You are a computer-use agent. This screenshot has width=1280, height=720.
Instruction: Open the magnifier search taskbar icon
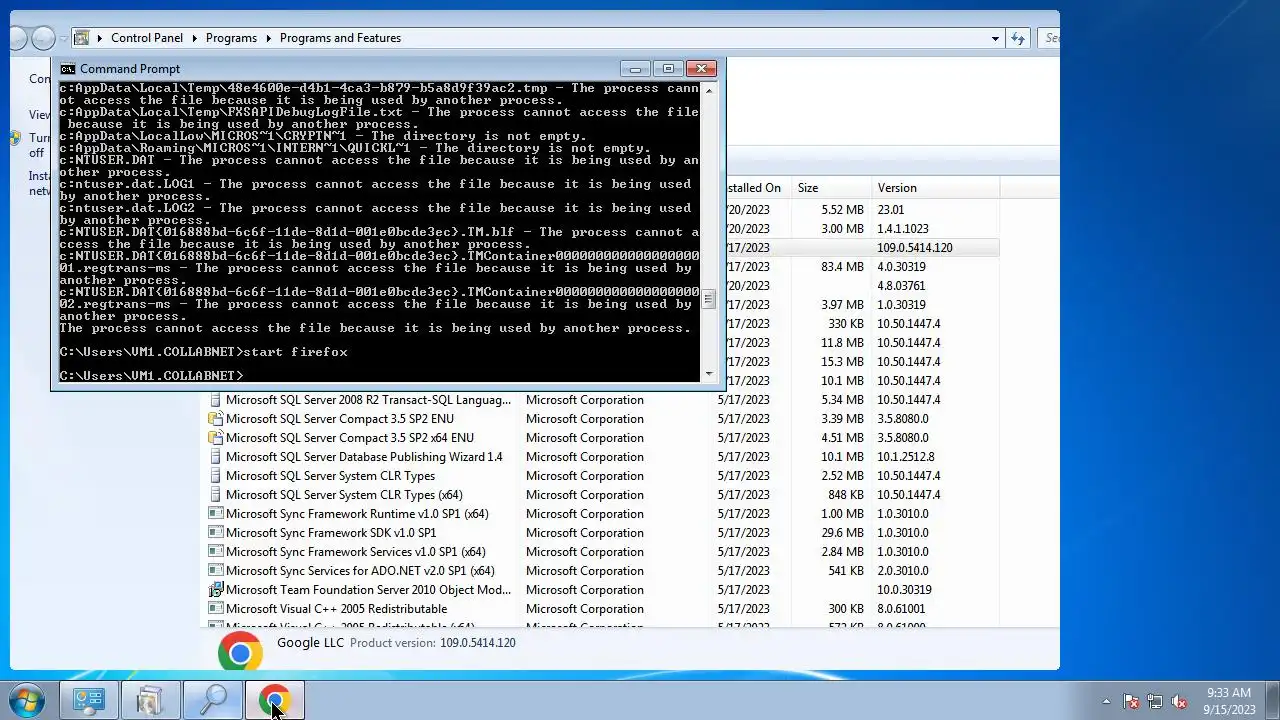click(x=212, y=701)
